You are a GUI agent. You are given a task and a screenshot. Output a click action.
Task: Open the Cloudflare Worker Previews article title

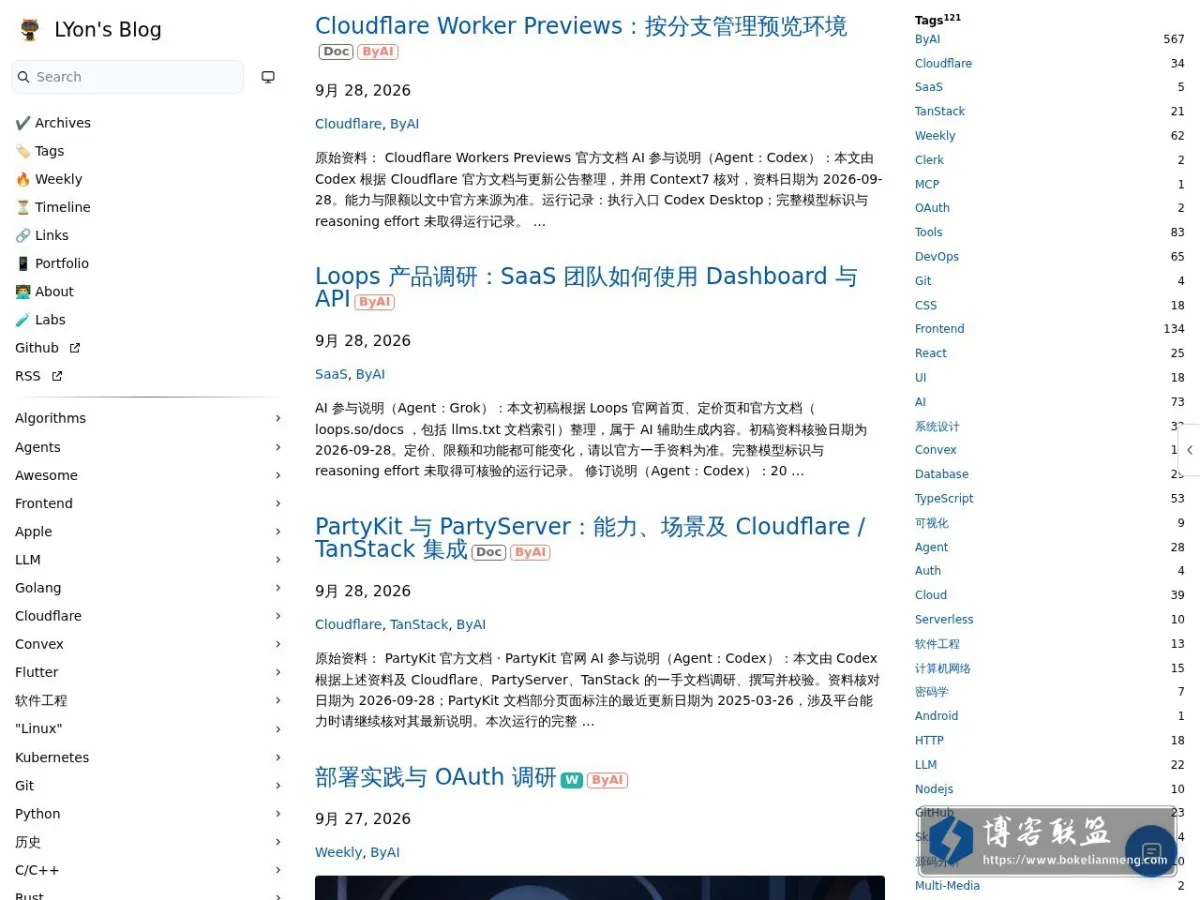coord(581,26)
